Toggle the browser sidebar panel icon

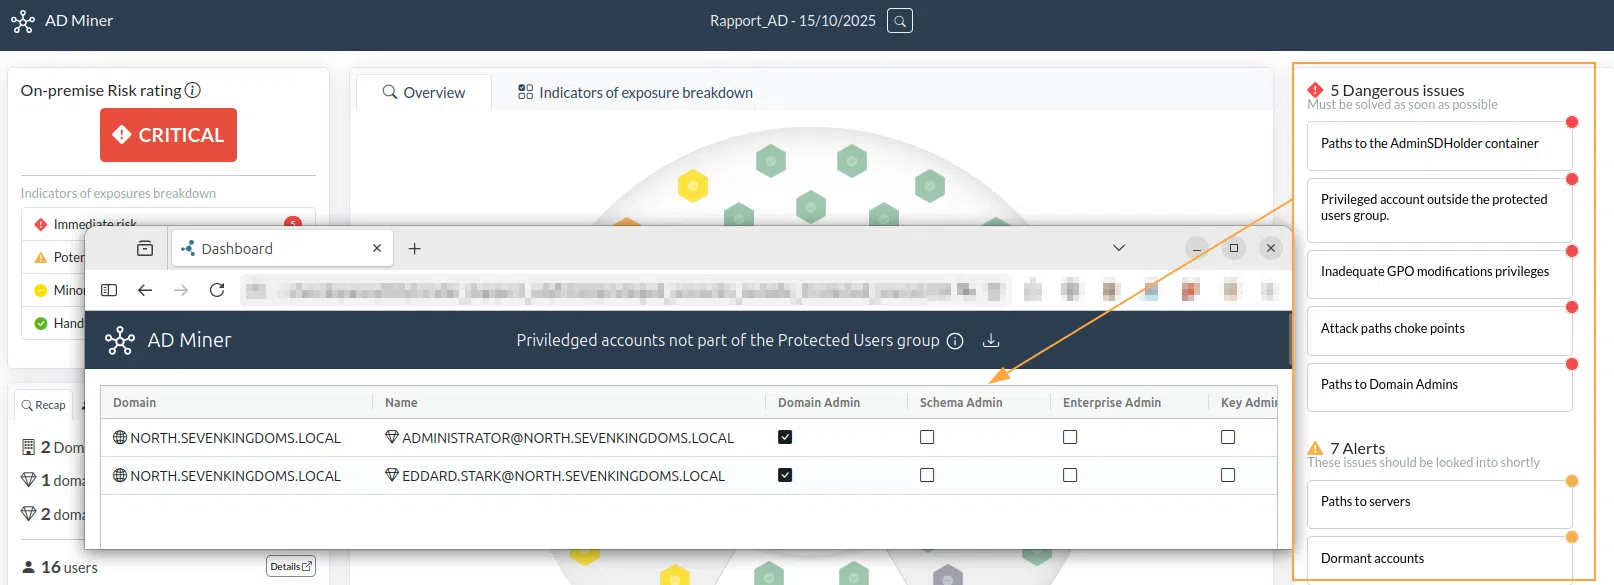click(x=110, y=290)
